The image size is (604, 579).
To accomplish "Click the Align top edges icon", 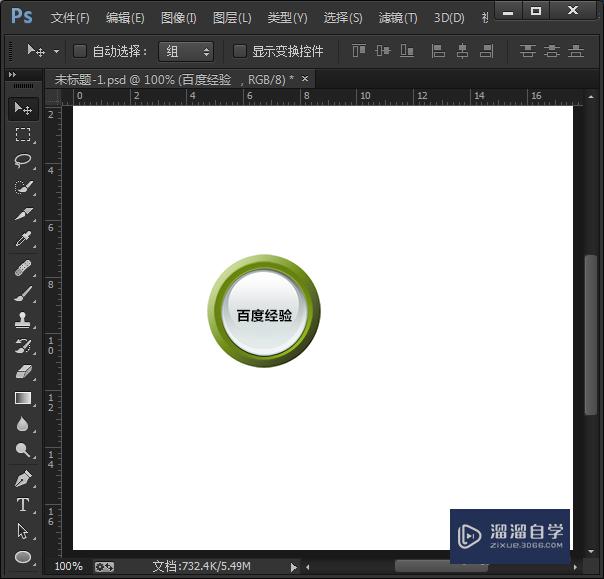I will [x=359, y=50].
